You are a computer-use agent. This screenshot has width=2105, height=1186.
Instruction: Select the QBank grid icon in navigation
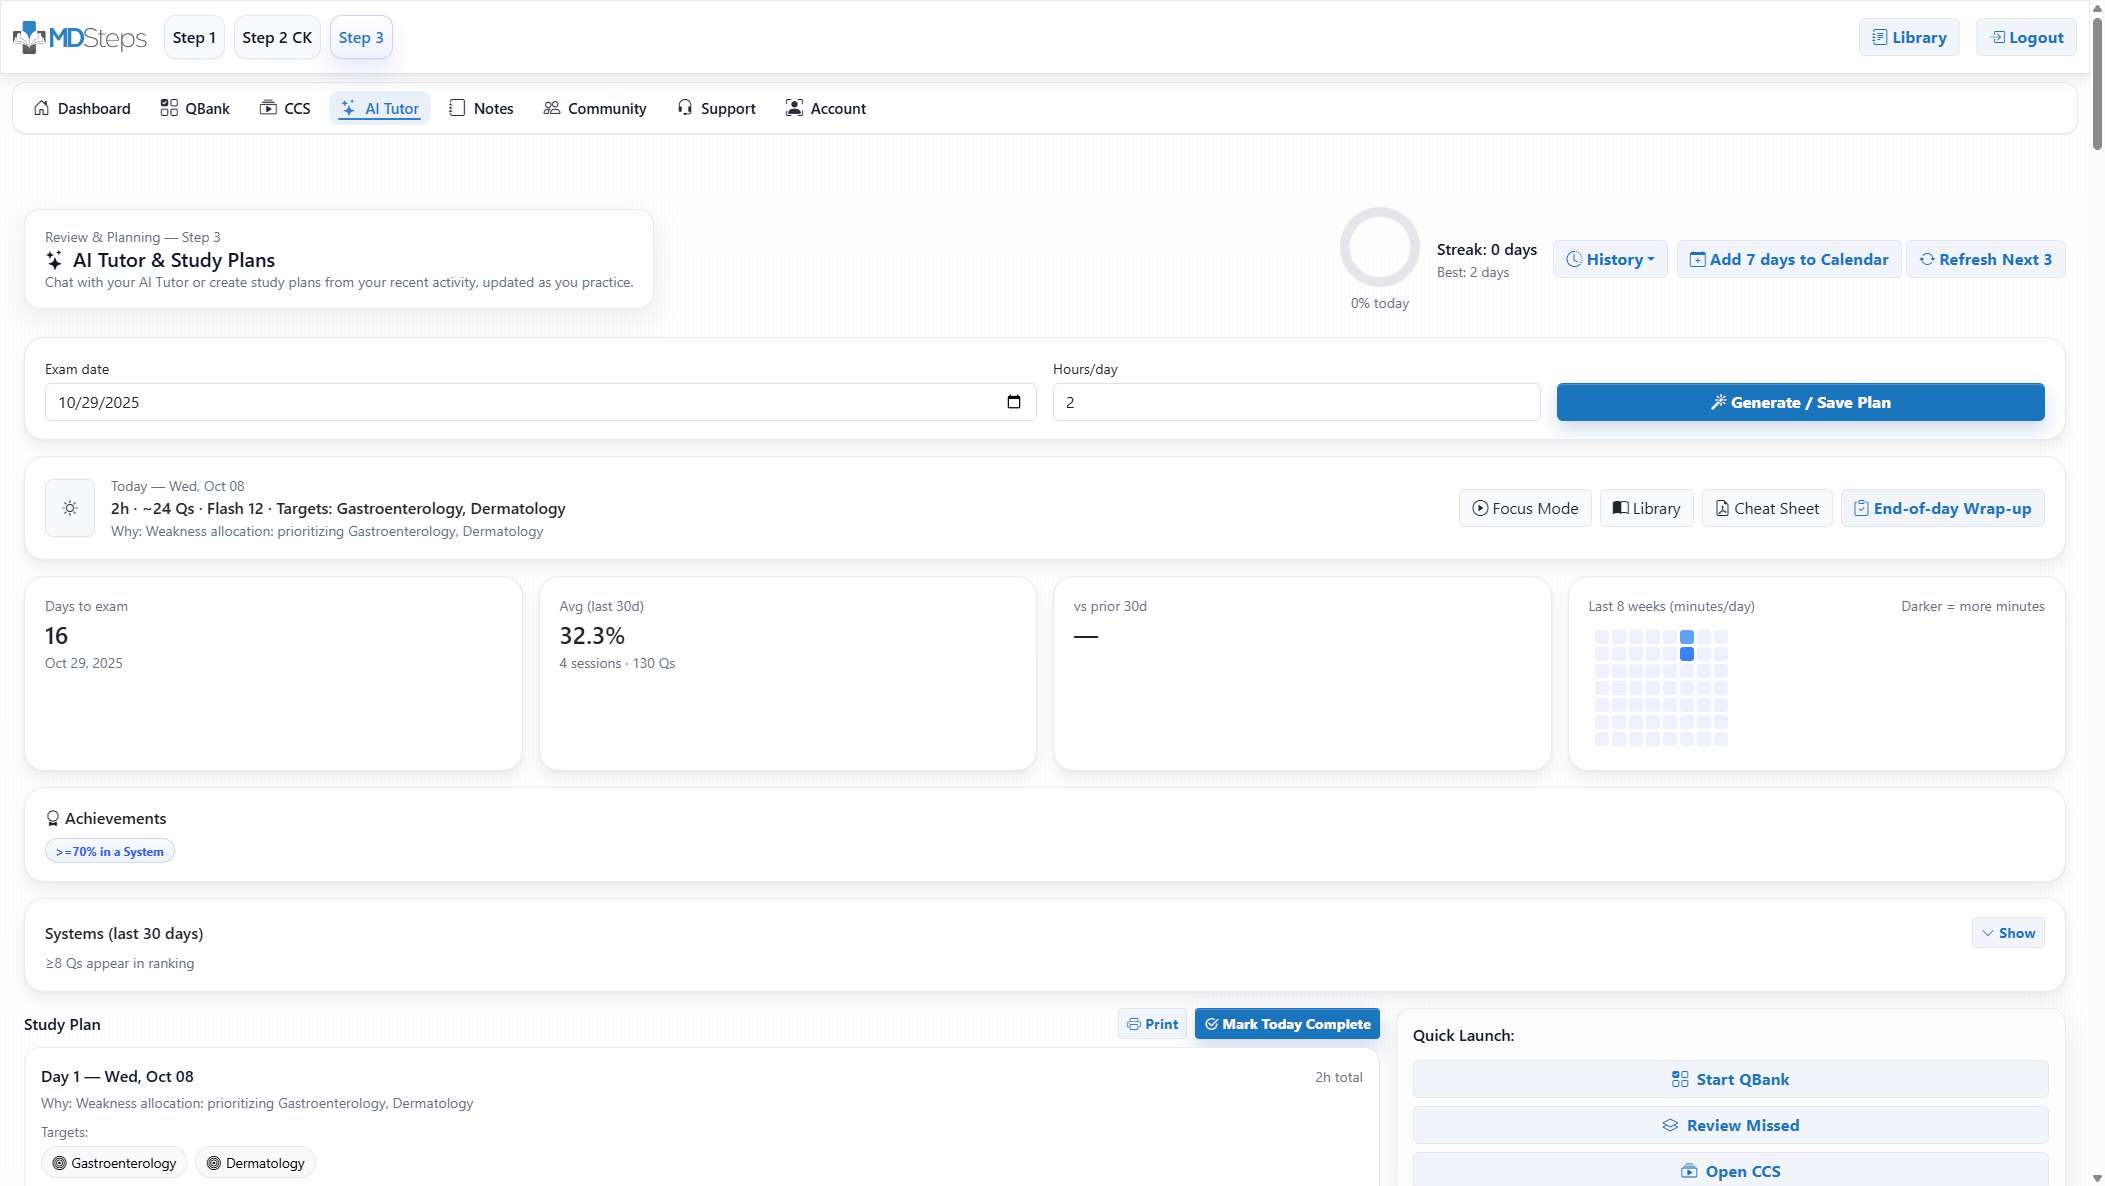click(x=167, y=108)
